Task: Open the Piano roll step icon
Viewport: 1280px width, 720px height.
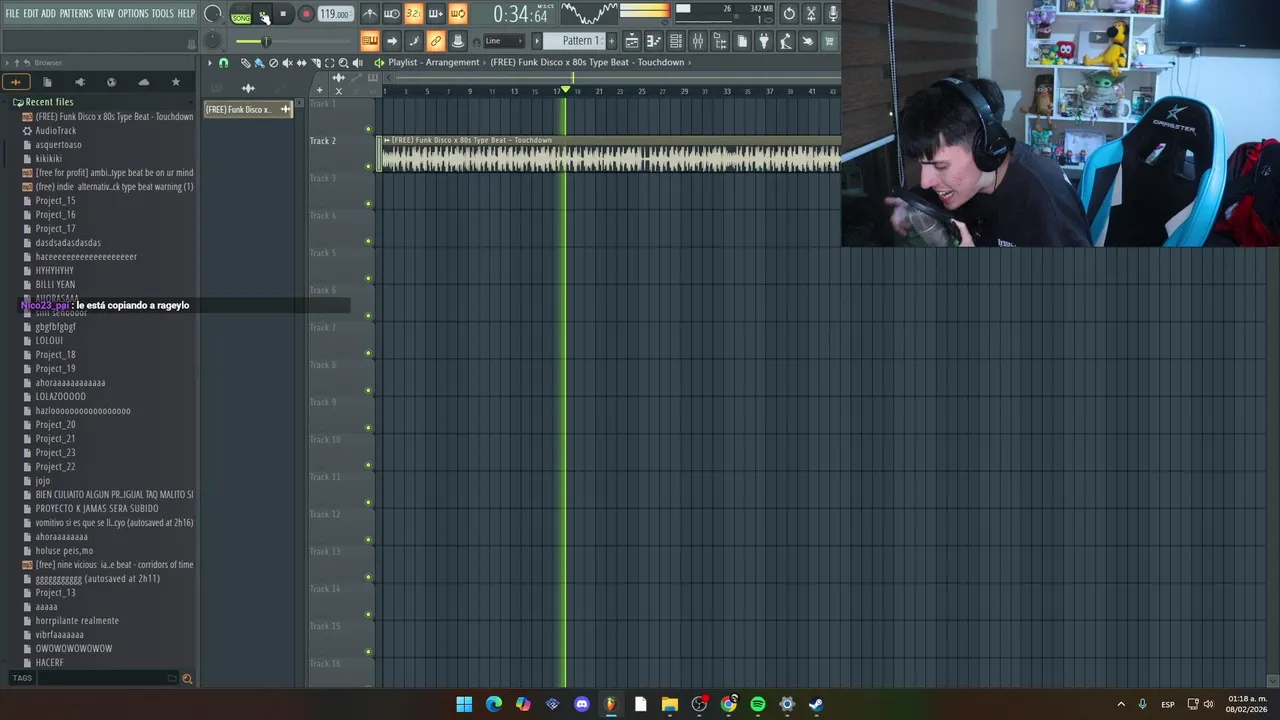Action: 653,41
